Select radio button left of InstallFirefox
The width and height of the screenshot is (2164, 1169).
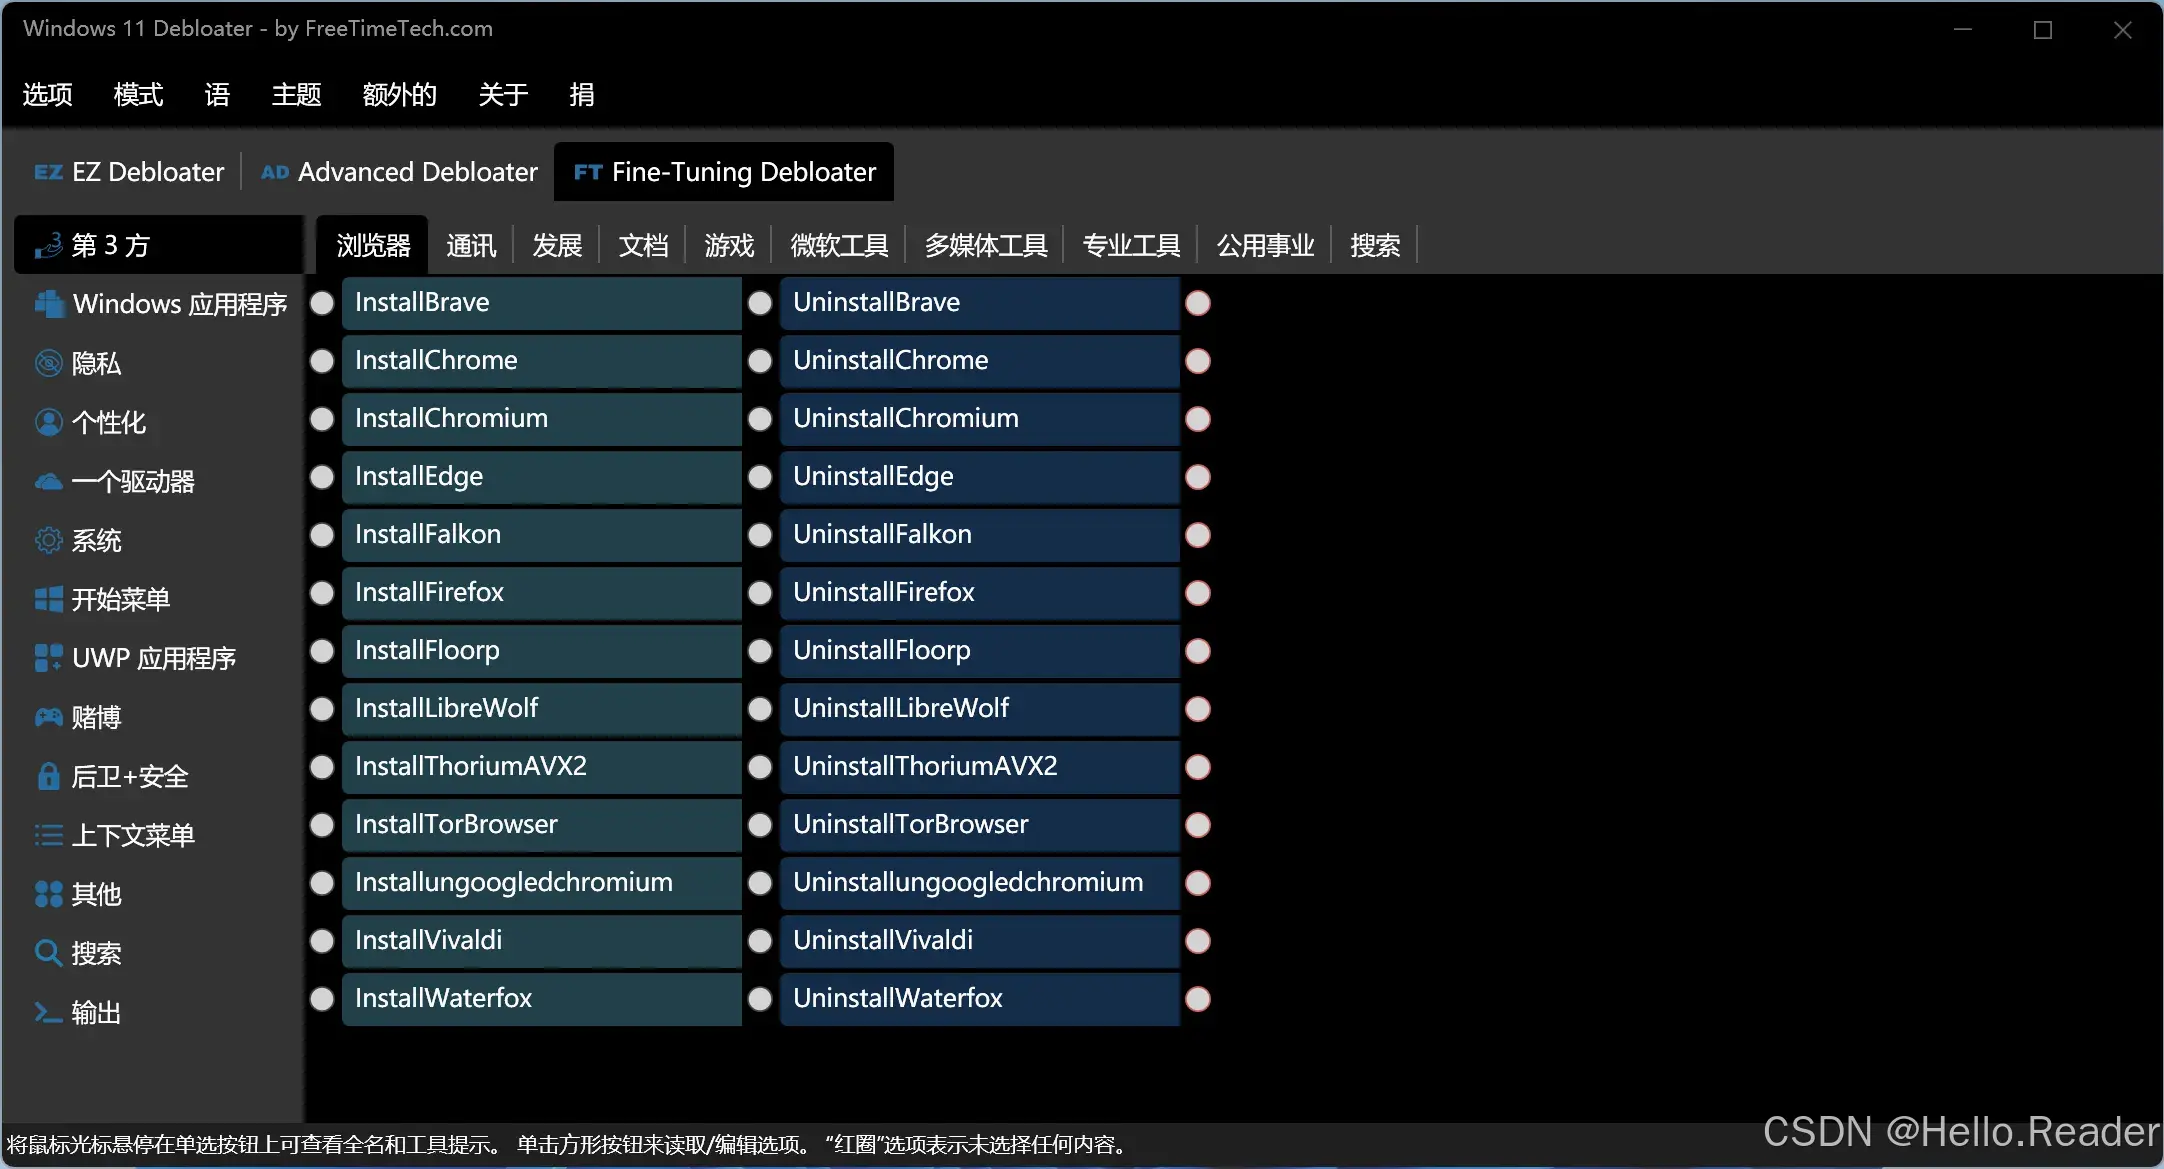coord(322,593)
